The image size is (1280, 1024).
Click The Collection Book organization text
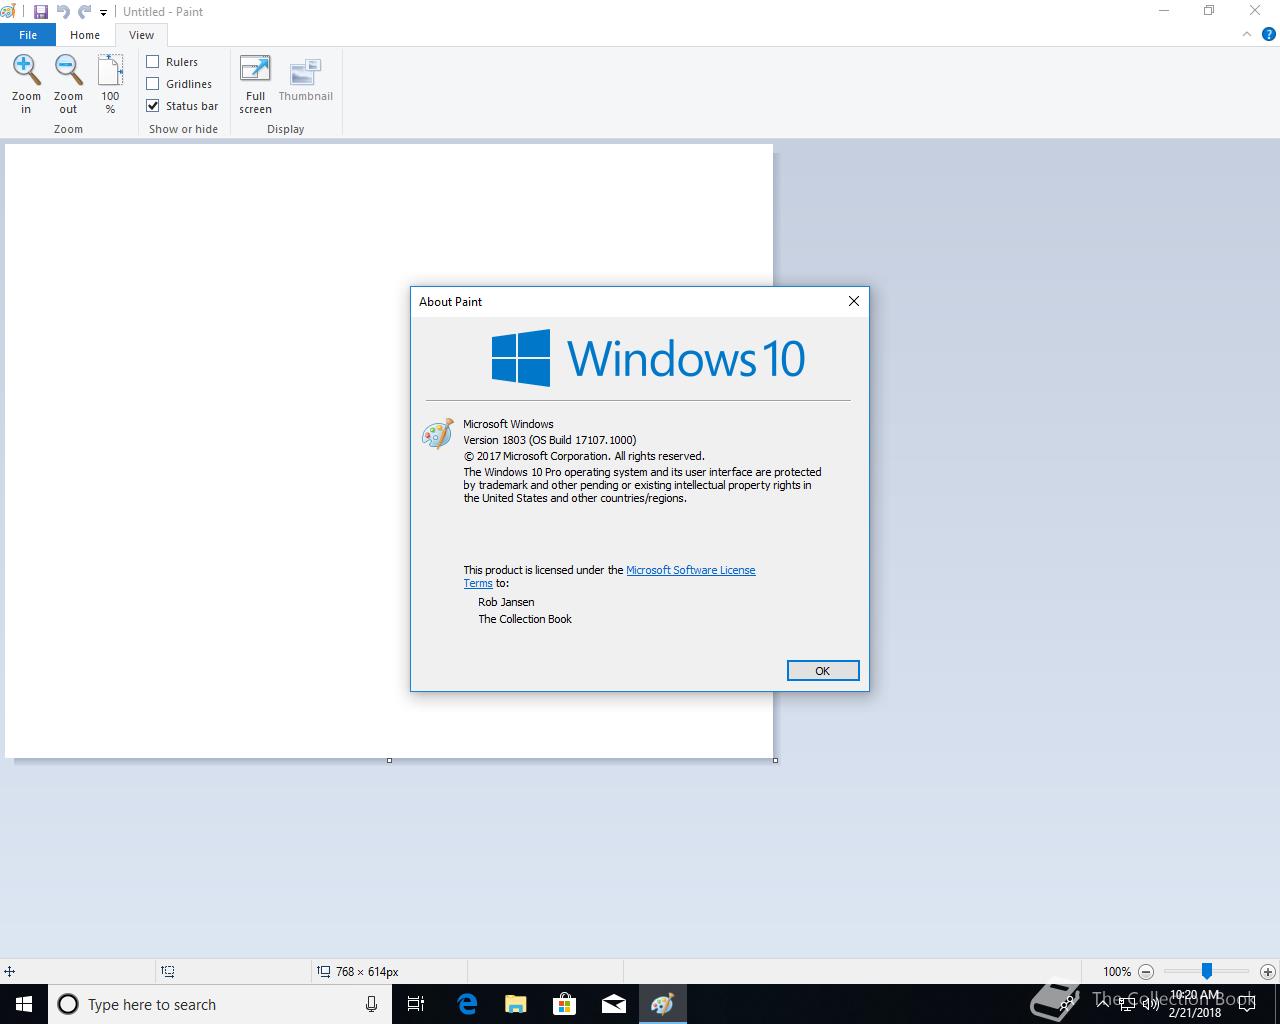click(x=525, y=619)
